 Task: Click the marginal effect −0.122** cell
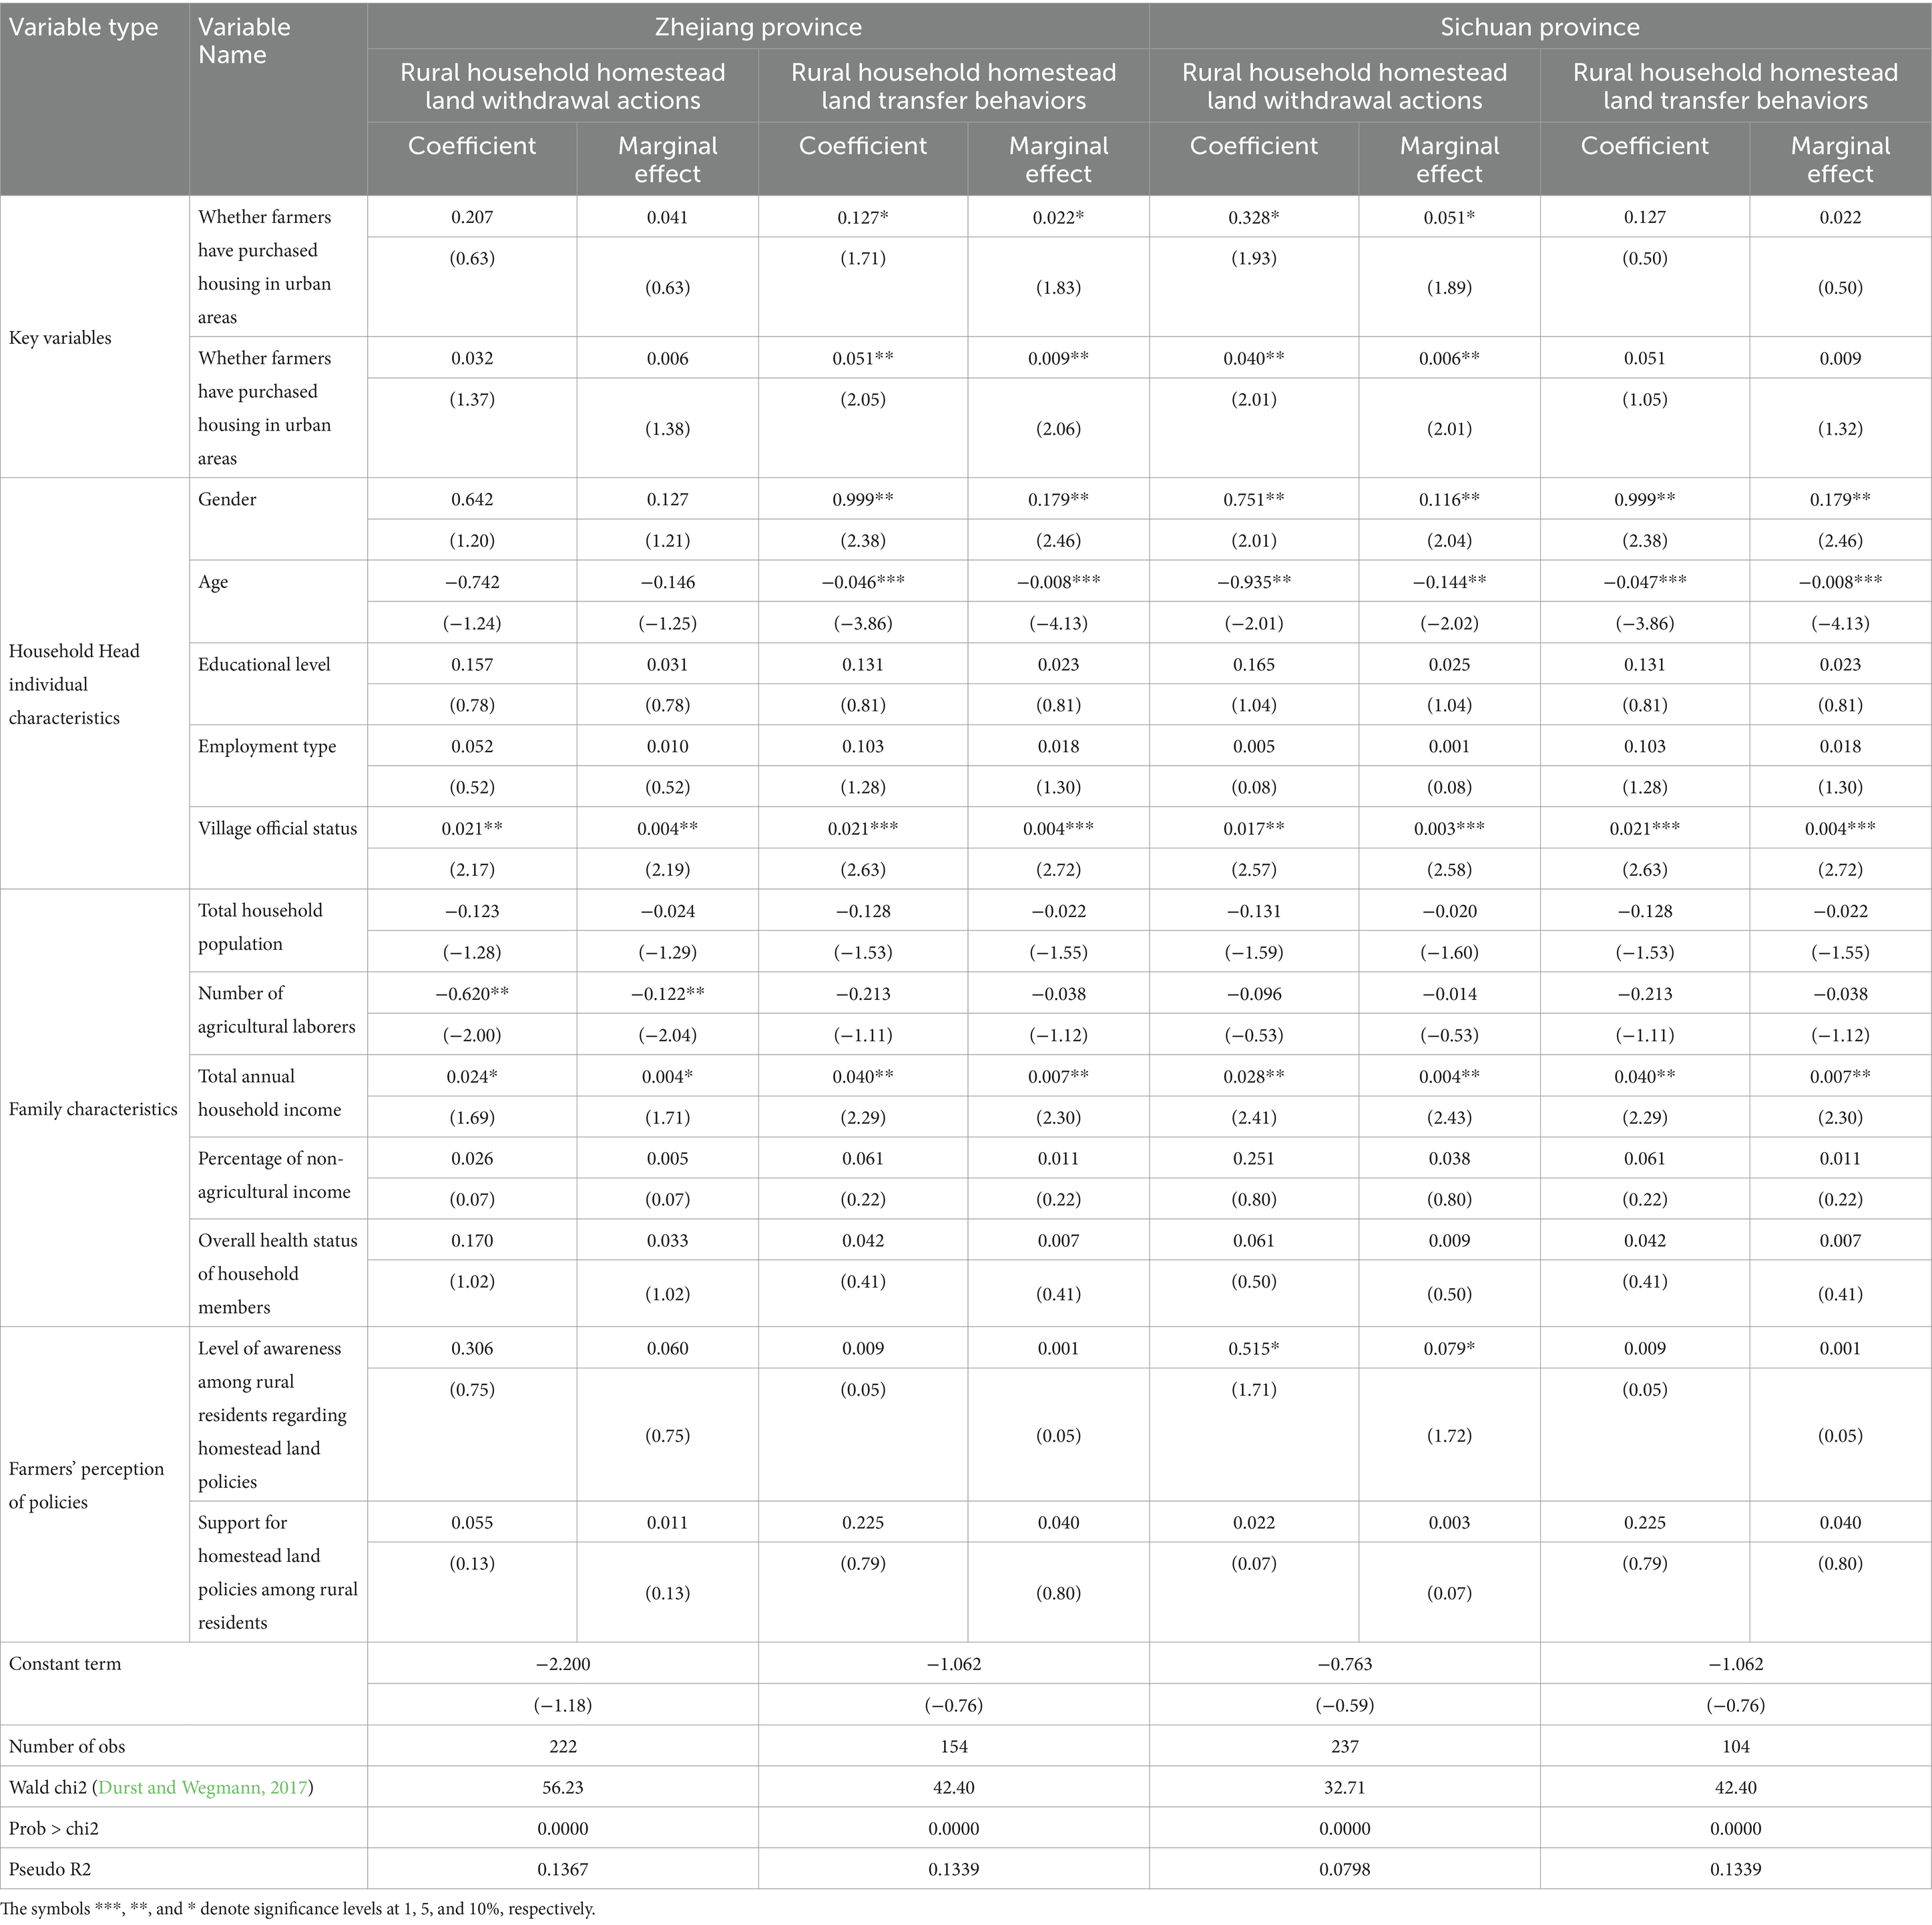[668, 994]
